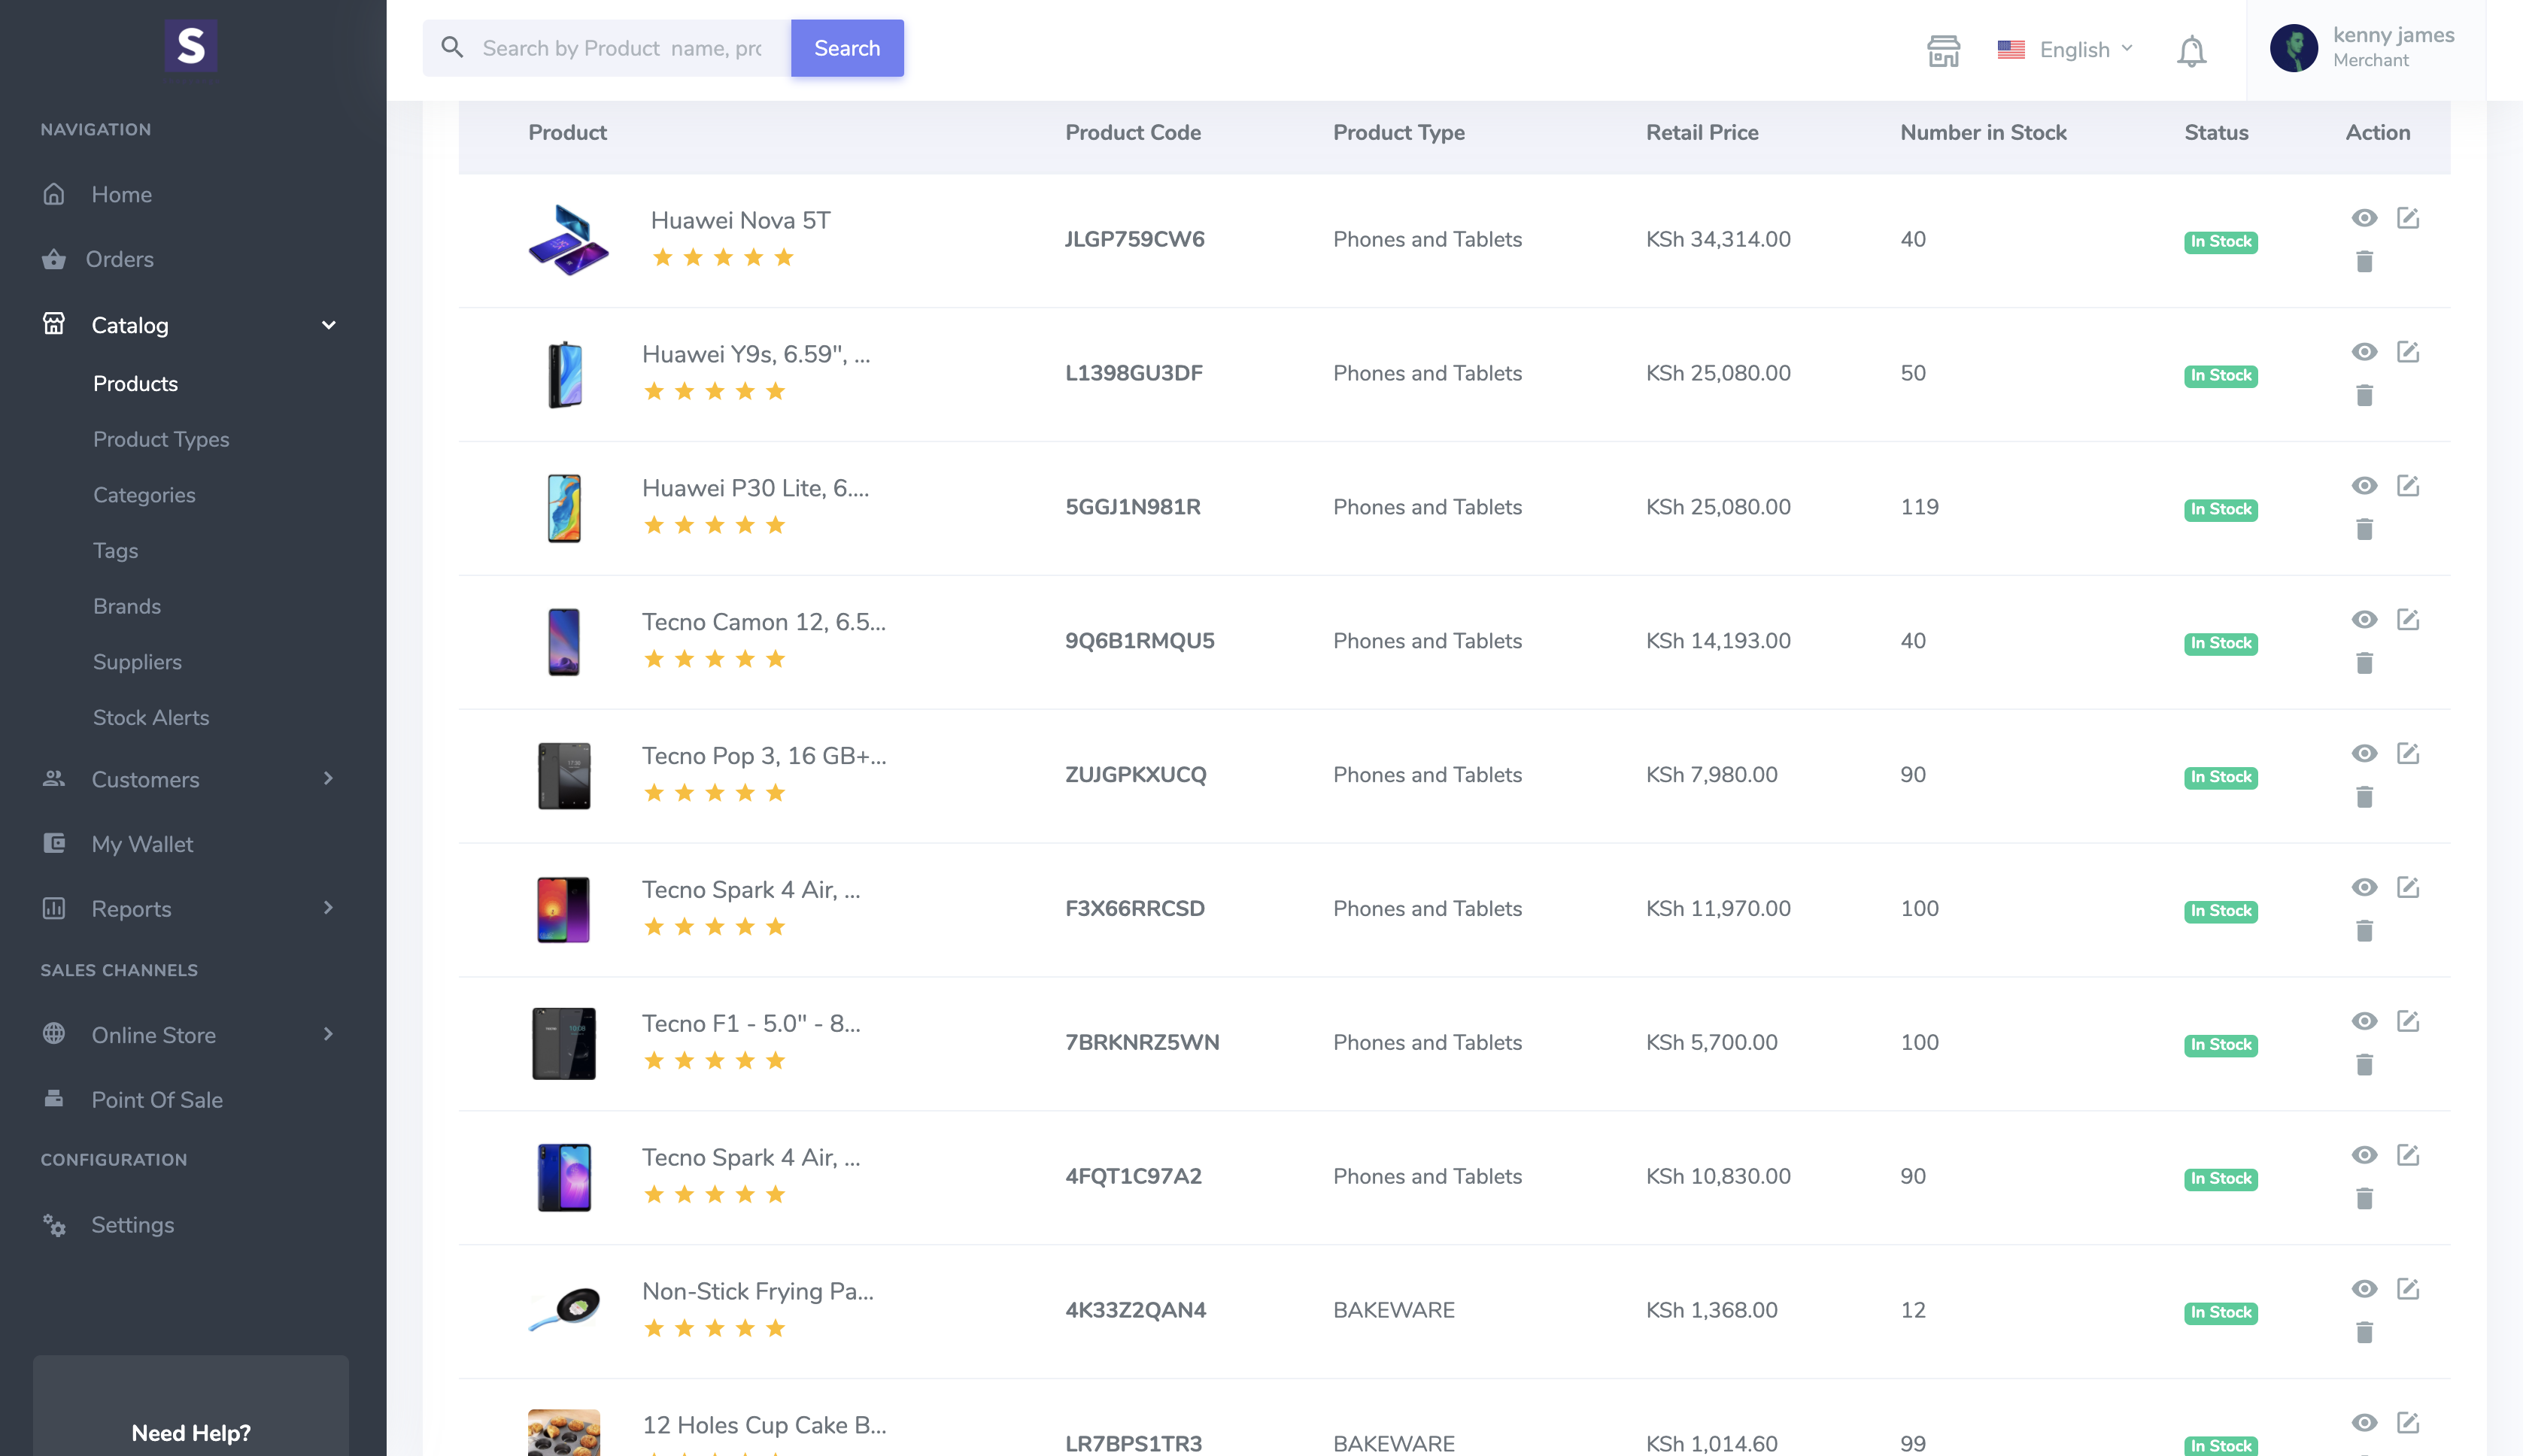2523x1456 pixels.
Task: Open Point Of Sale channel
Action: pyautogui.click(x=157, y=1100)
